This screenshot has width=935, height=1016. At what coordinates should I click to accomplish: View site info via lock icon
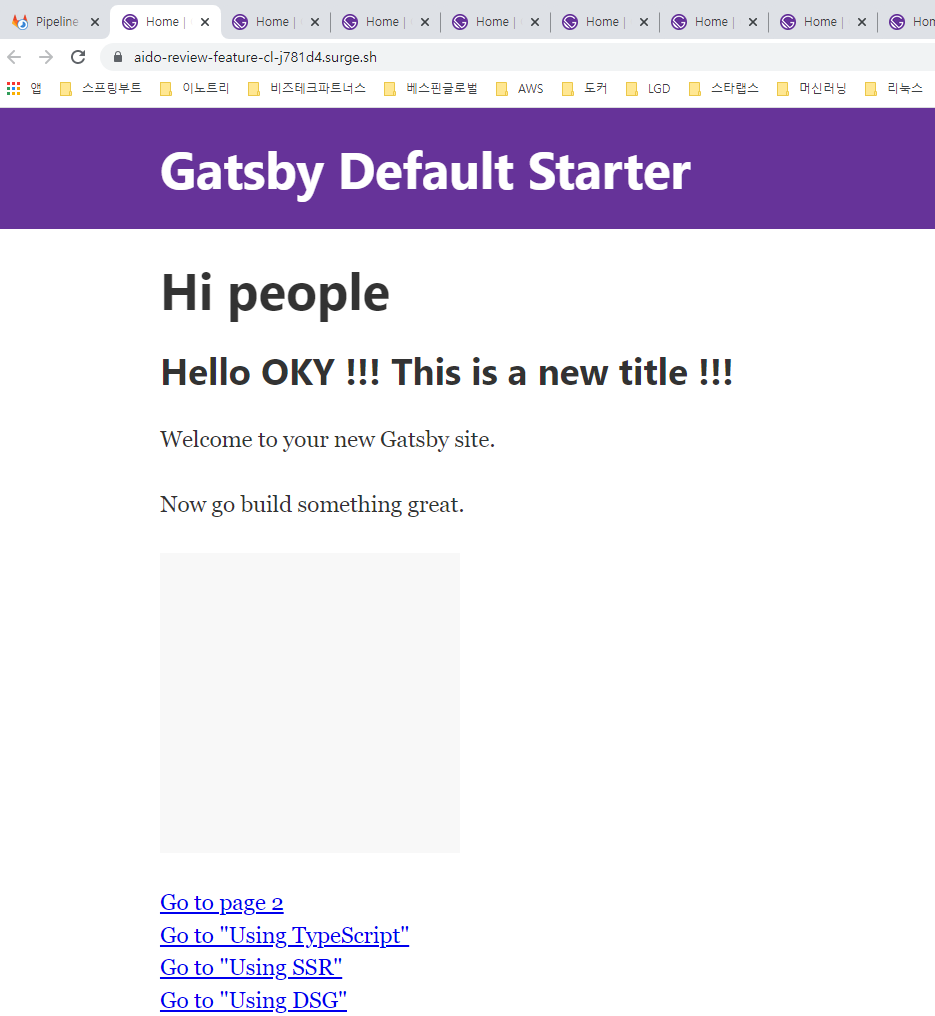tap(118, 57)
